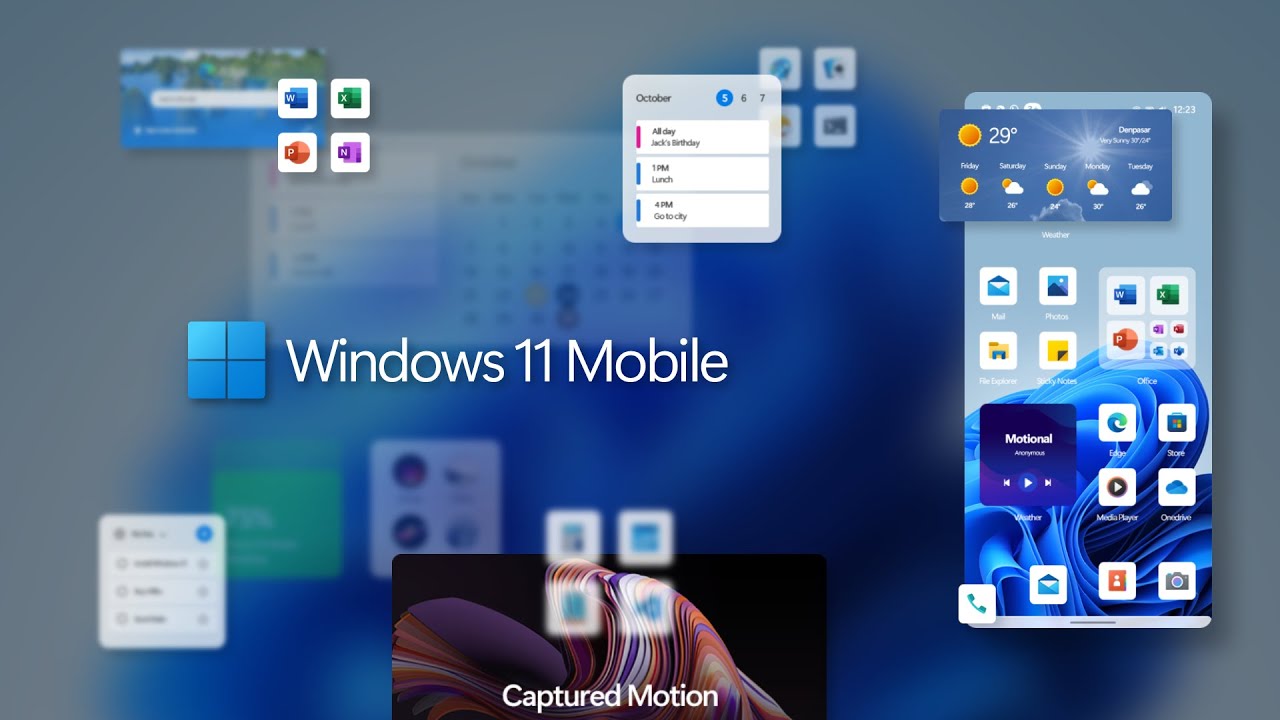Tap the Phone dialer icon in the dock
This screenshot has height=720, width=1280.
(x=977, y=603)
